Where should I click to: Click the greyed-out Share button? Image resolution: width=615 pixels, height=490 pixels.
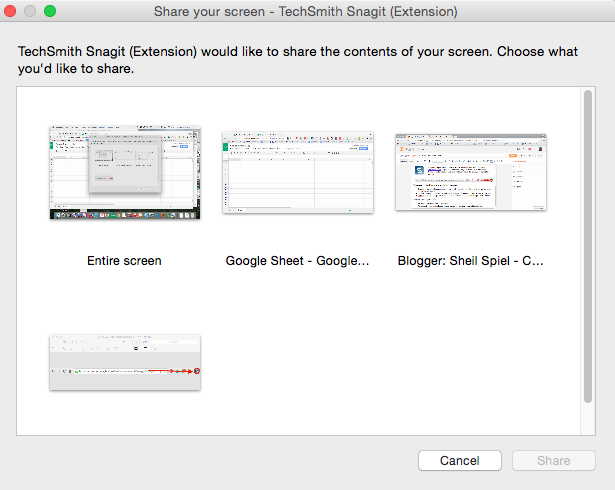click(x=554, y=461)
